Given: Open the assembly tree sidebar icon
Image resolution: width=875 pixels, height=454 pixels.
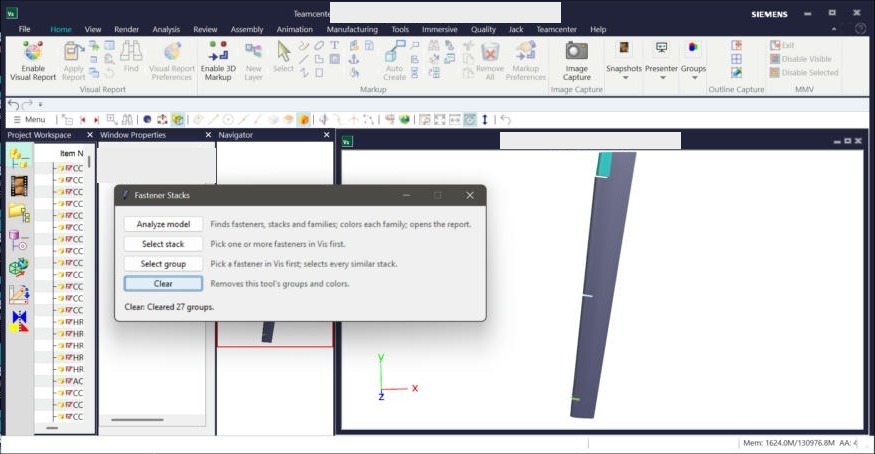Looking at the screenshot, I should 19,158.
